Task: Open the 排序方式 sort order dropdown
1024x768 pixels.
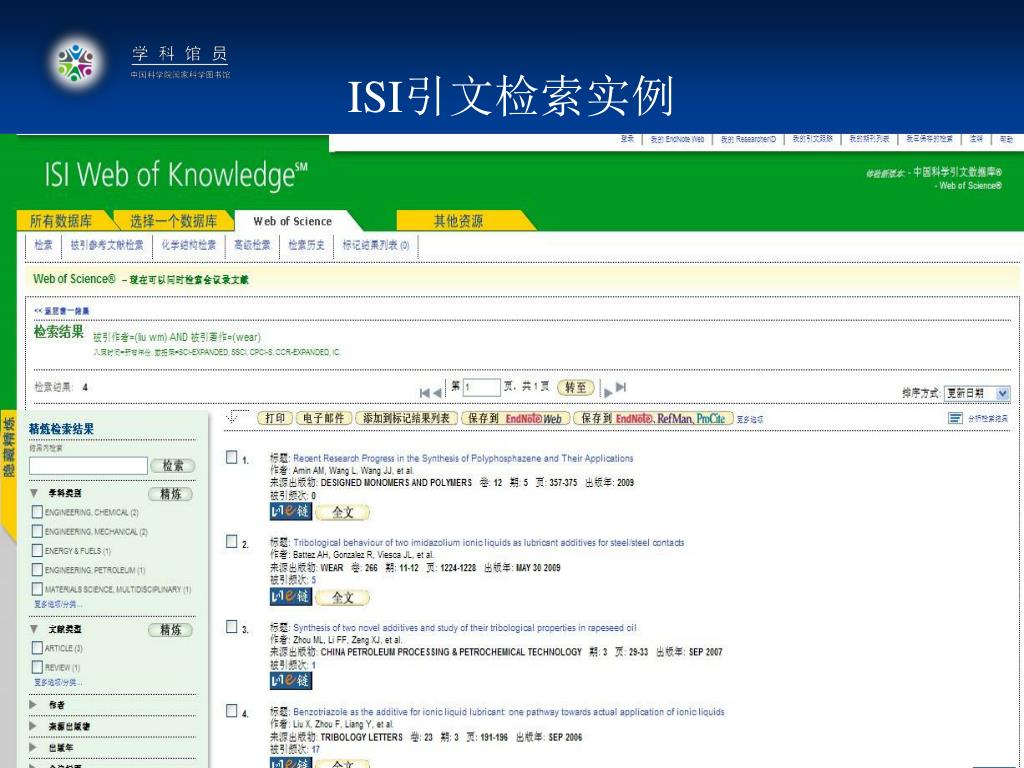Action: 978,393
